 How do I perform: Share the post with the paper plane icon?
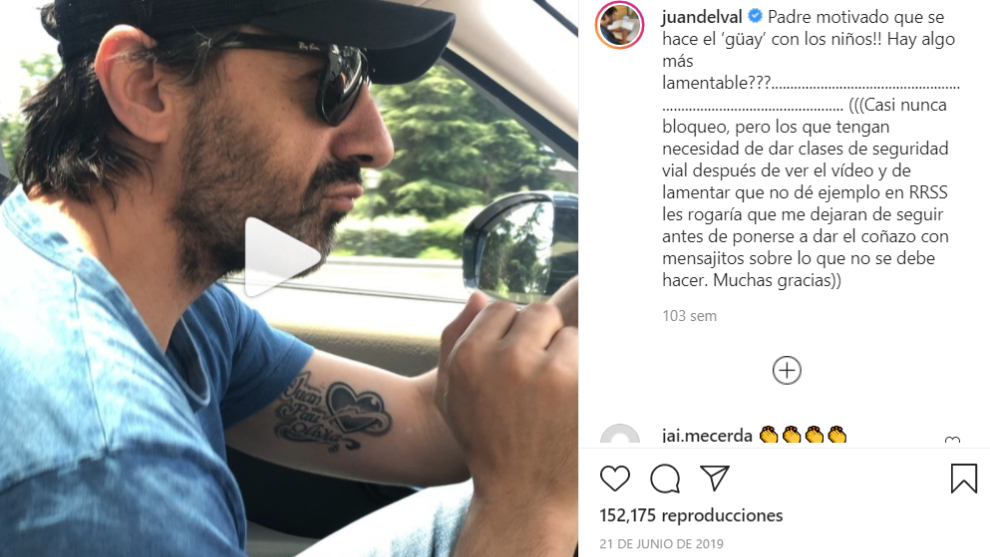coord(715,478)
